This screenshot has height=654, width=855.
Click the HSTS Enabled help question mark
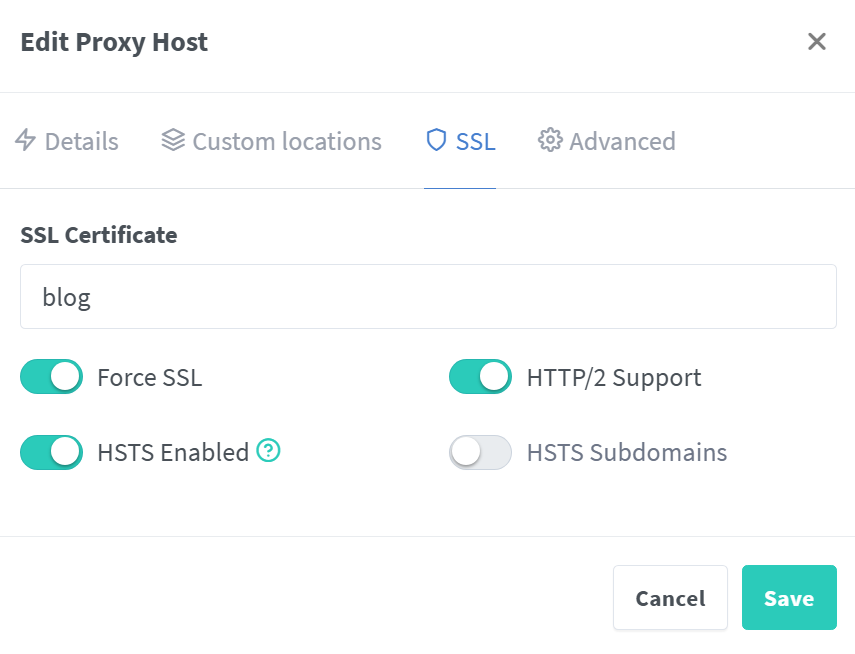point(268,452)
